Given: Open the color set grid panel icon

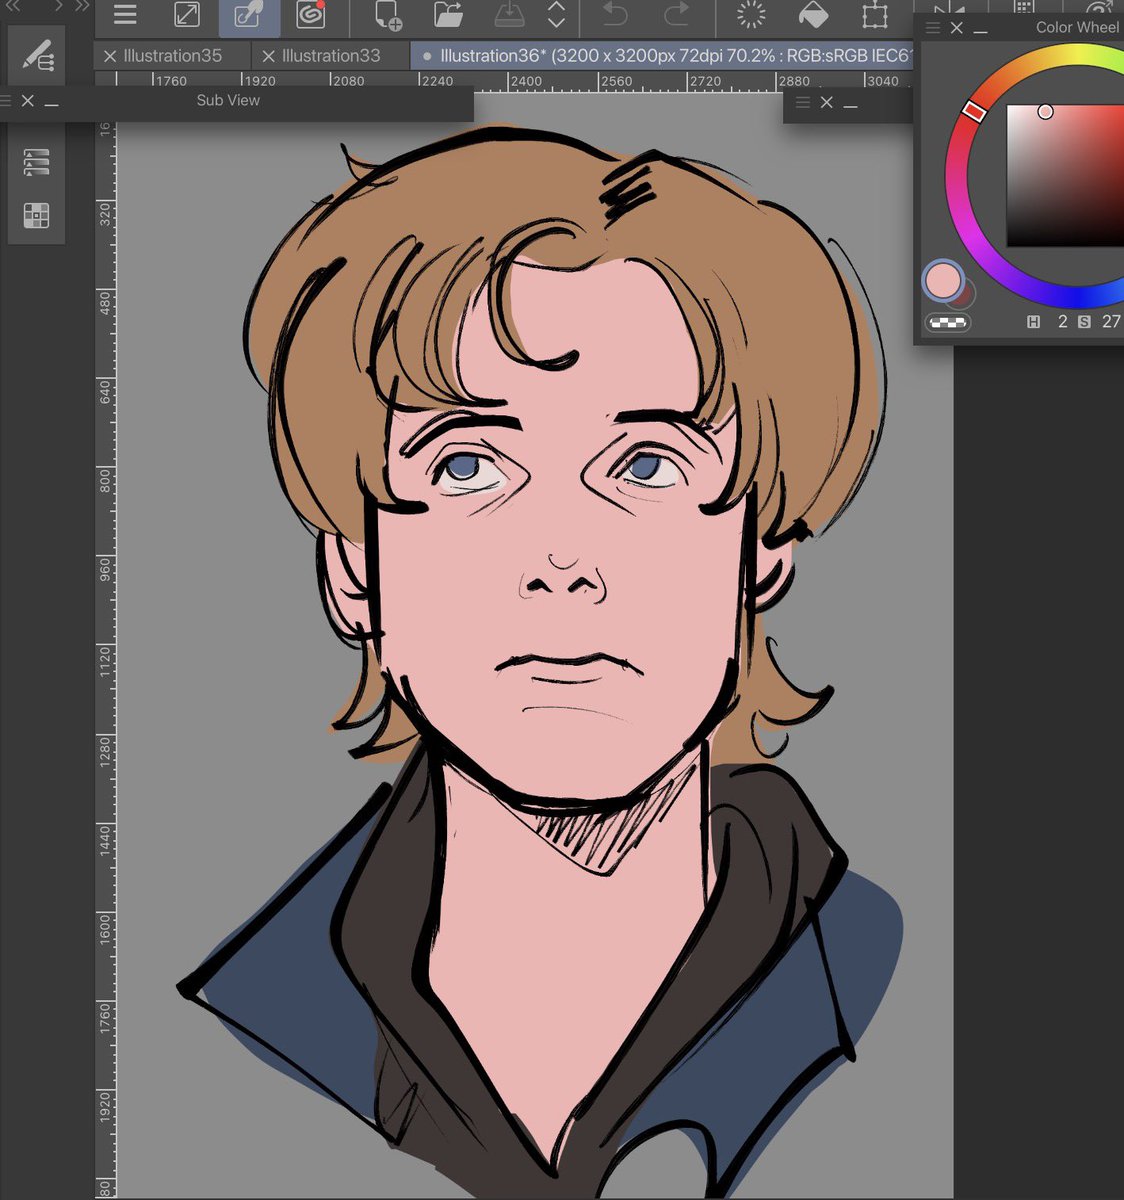Looking at the screenshot, I should (x=36, y=215).
